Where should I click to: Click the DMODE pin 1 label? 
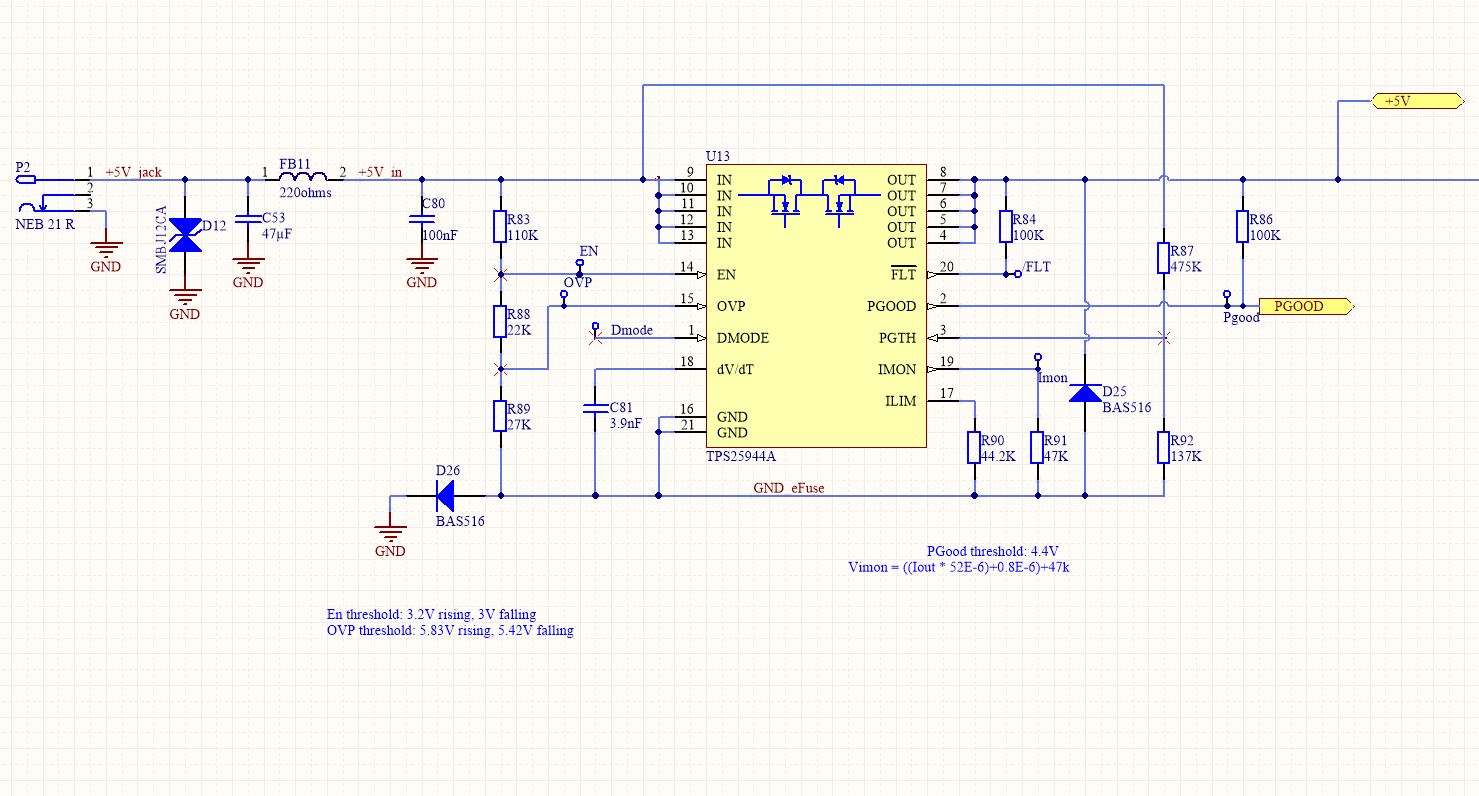pyautogui.click(x=743, y=338)
